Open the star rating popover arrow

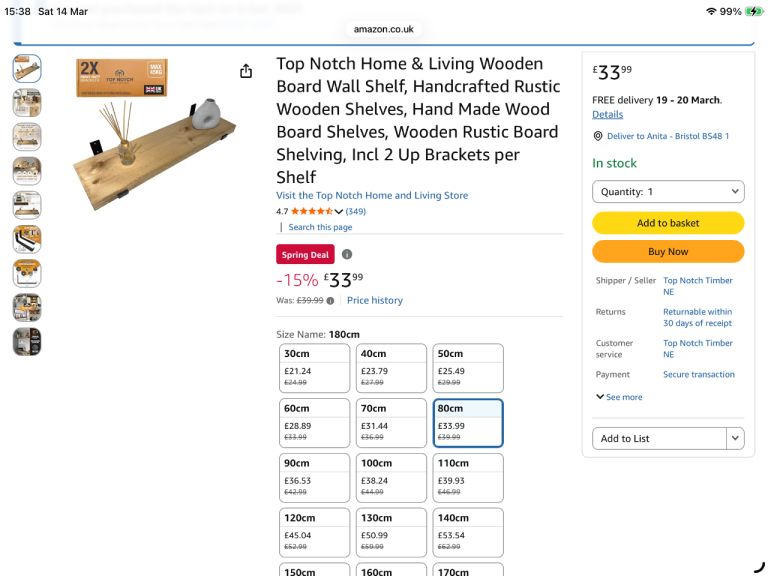[339, 212]
